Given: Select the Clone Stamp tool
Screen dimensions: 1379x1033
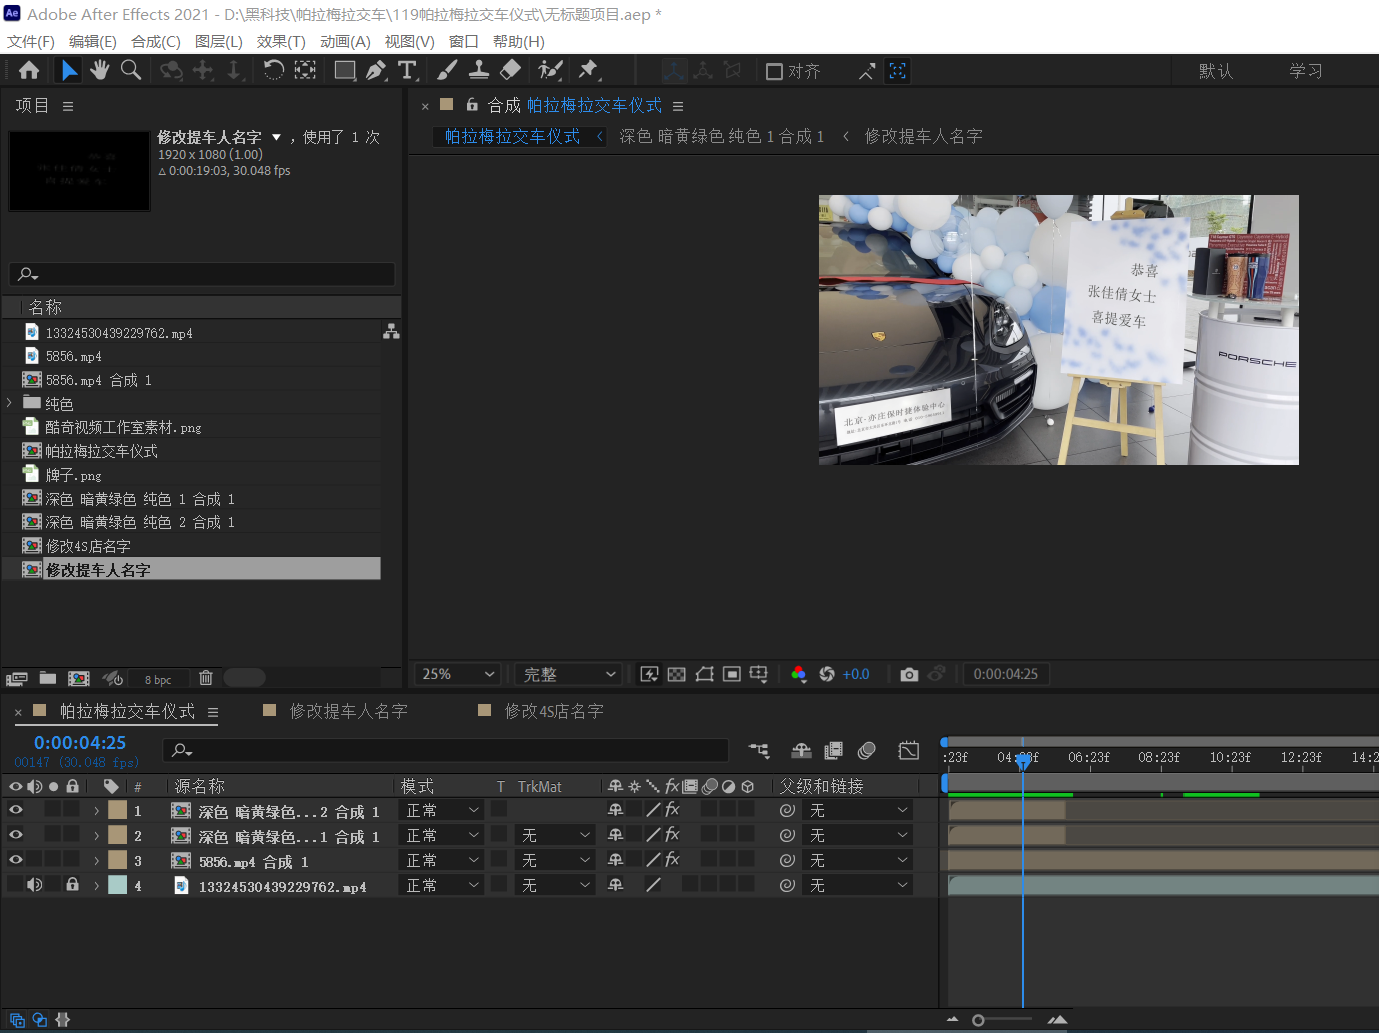Looking at the screenshot, I should 479,70.
